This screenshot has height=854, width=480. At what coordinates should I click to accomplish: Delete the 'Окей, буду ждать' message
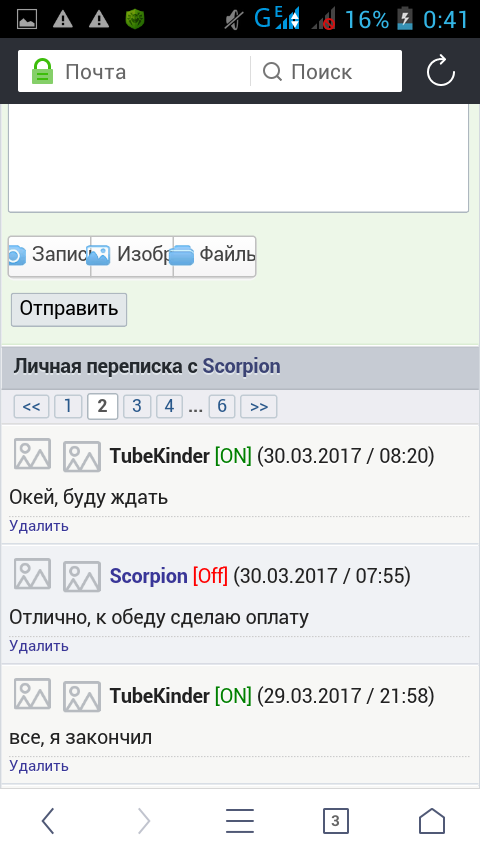(x=39, y=526)
